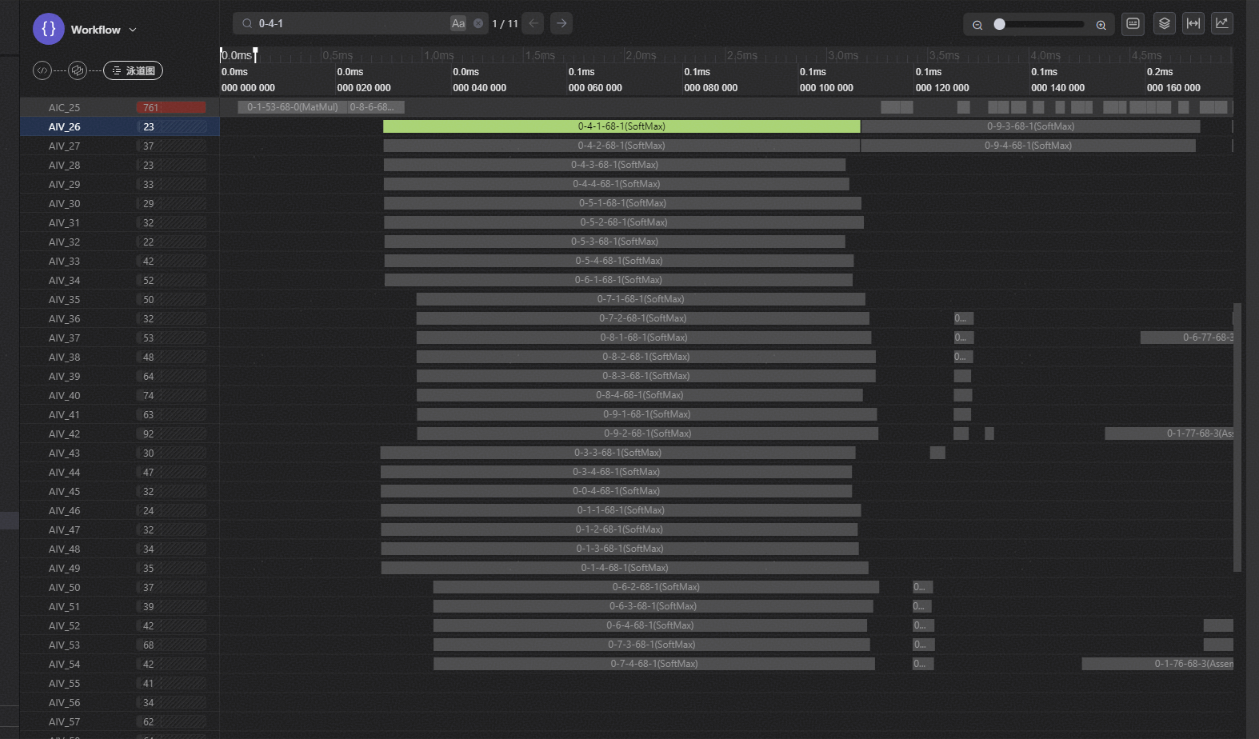Image resolution: width=1259 pixels, height=739 pixels.
Task: Clear the search field with the X icon
Action: point(478,23)
